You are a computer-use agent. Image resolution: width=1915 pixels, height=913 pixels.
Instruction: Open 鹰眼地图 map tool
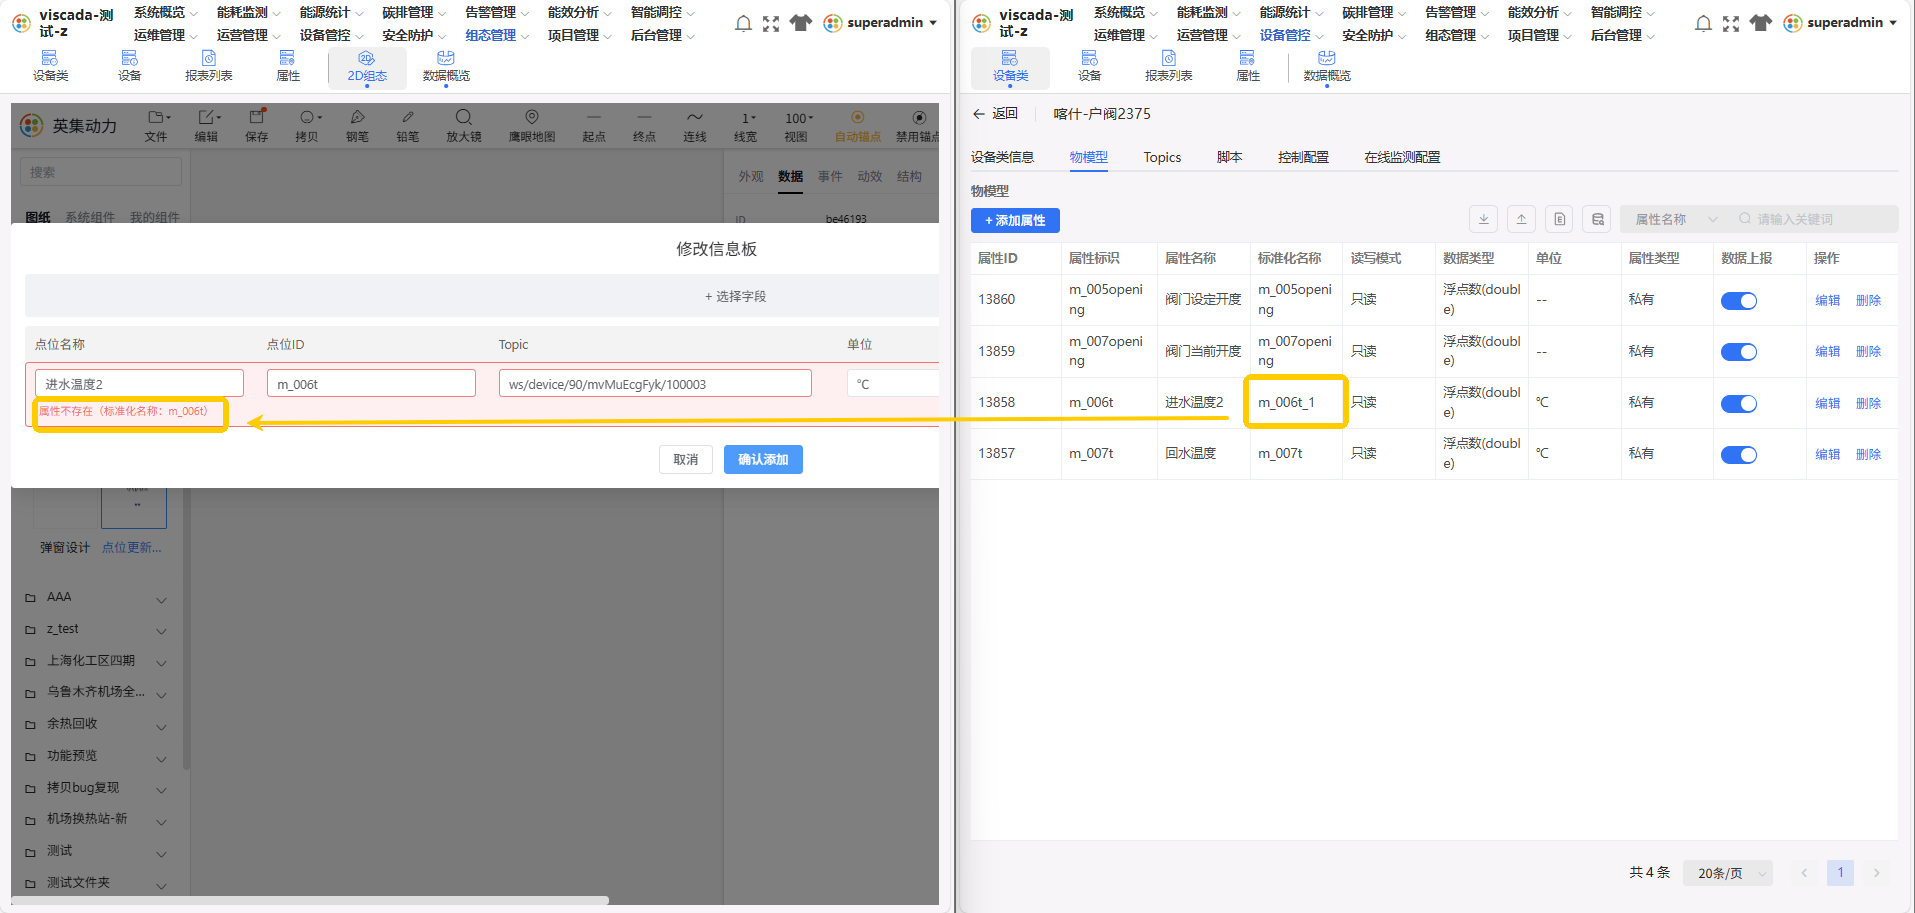(532, 126)
